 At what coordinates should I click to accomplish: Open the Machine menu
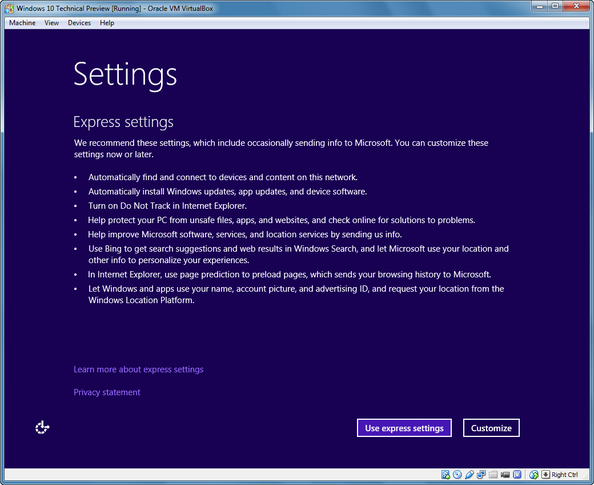(22, 23)
